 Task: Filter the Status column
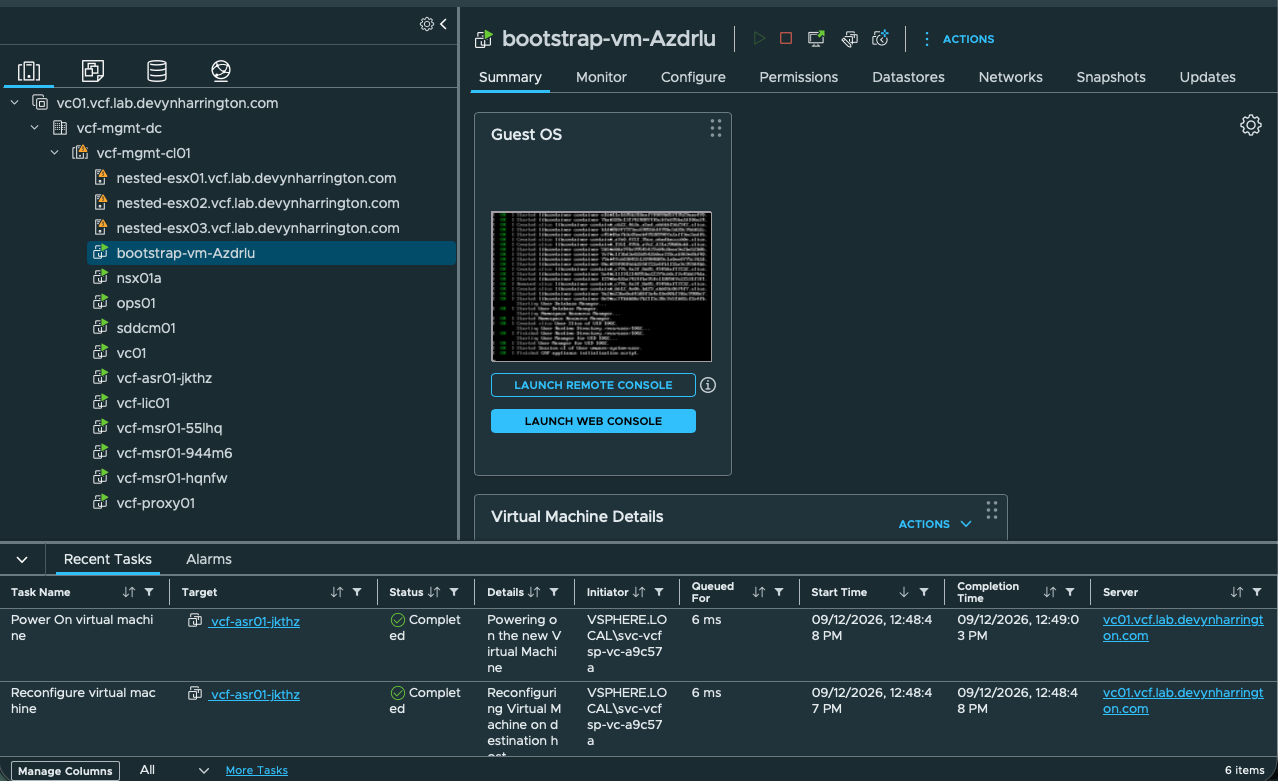(x=455, y=592)
